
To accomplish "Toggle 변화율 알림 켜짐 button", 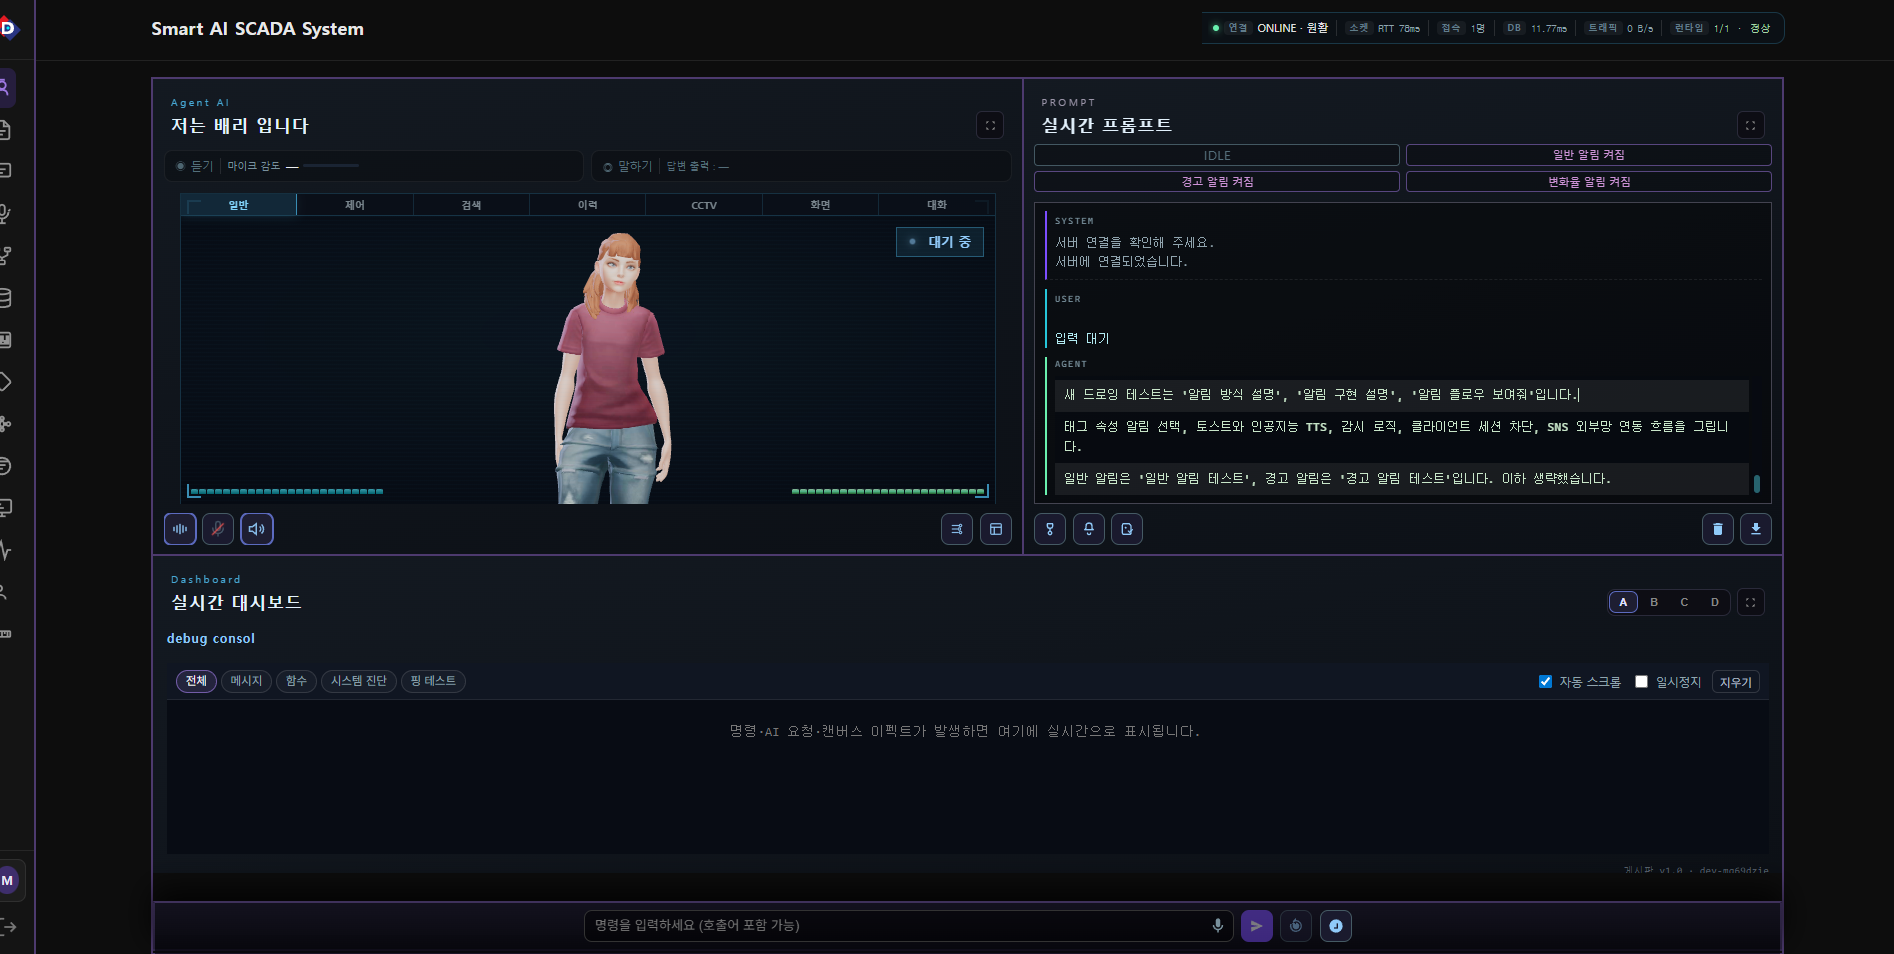I will tap(1589, 182).
